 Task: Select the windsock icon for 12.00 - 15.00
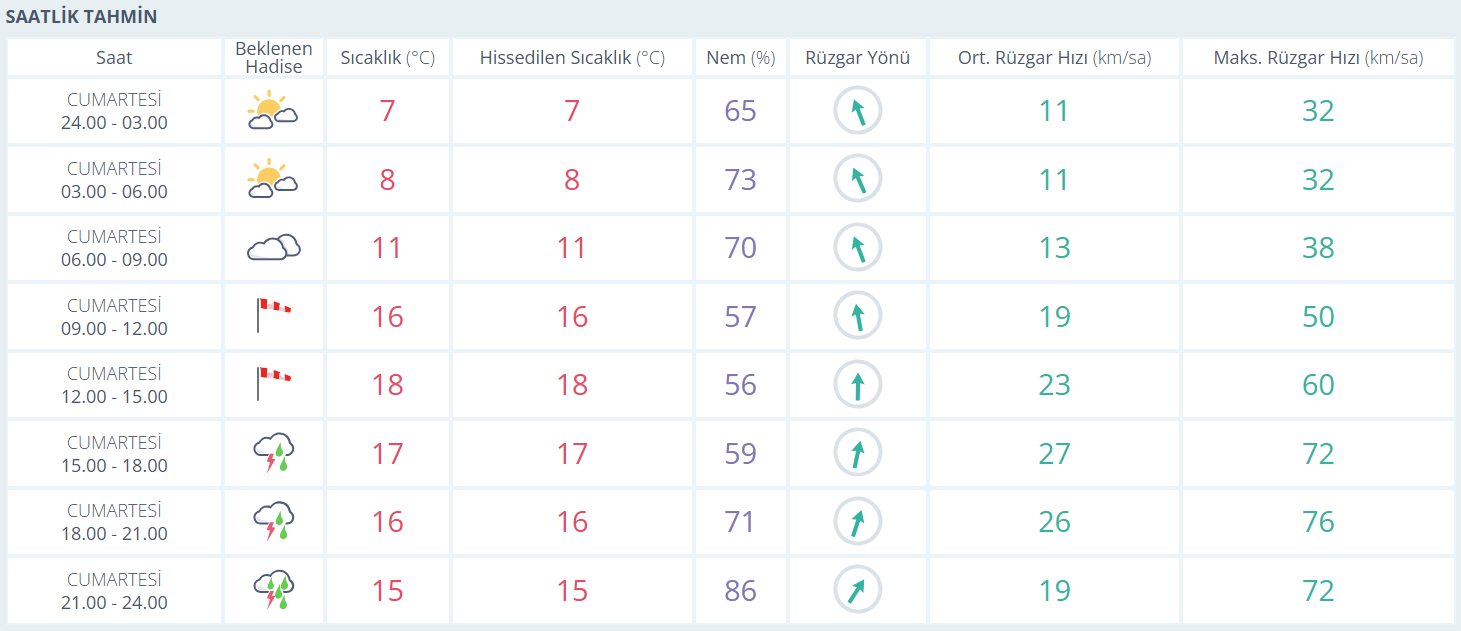tap(272, 384)
